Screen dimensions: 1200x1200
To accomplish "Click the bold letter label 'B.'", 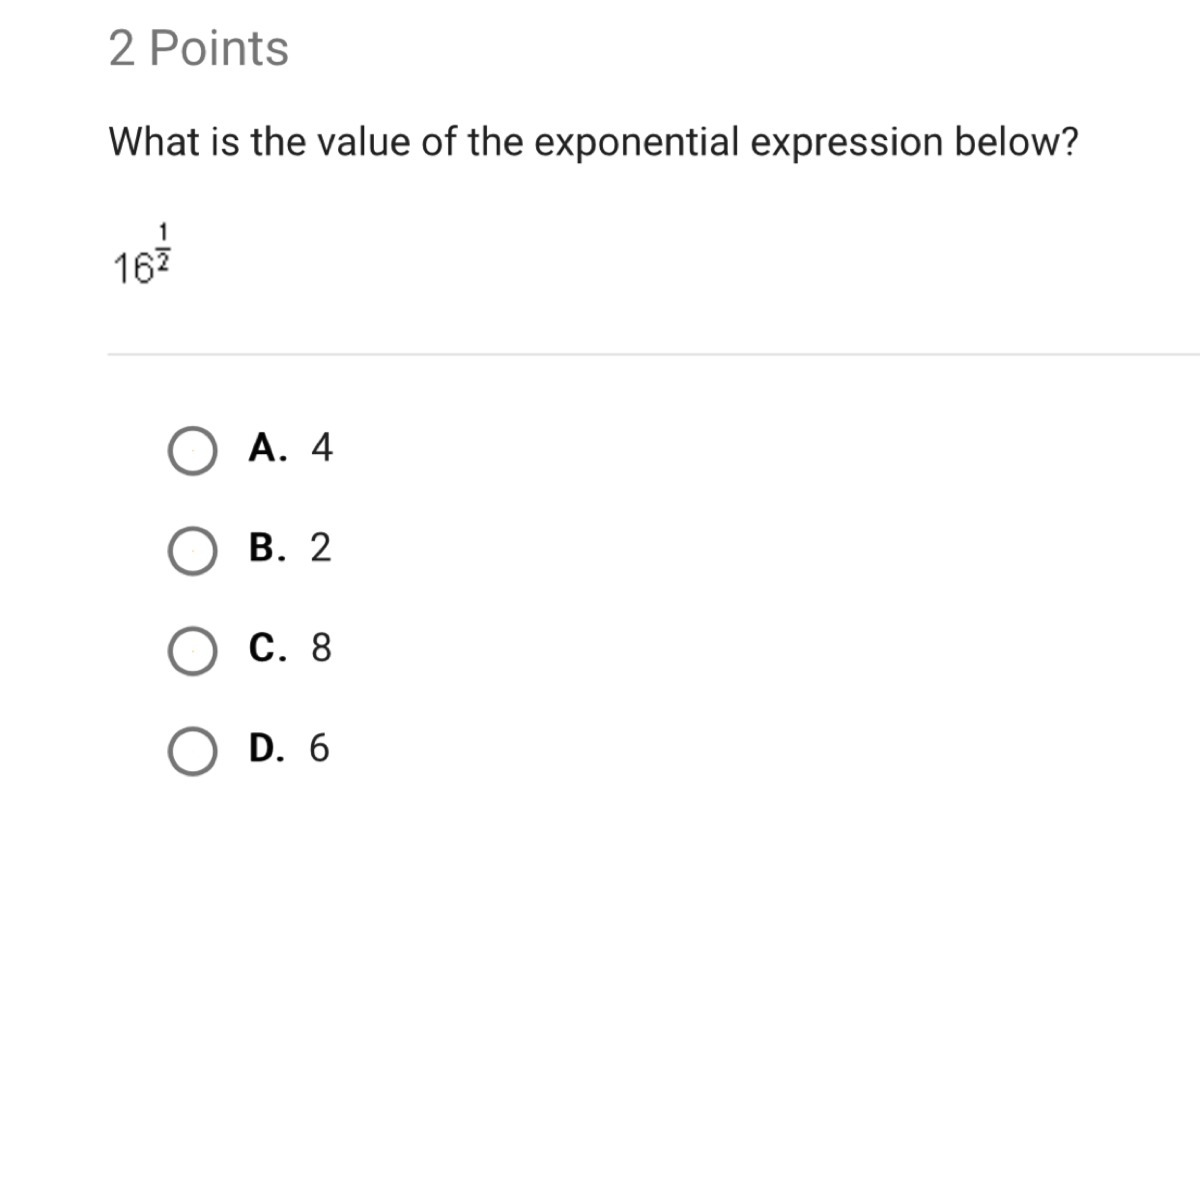I will 268,548.
